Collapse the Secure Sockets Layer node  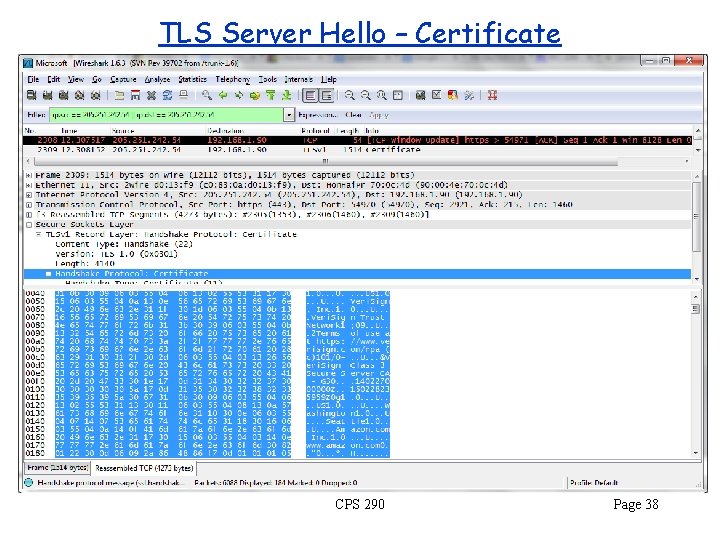click(27, 225)
